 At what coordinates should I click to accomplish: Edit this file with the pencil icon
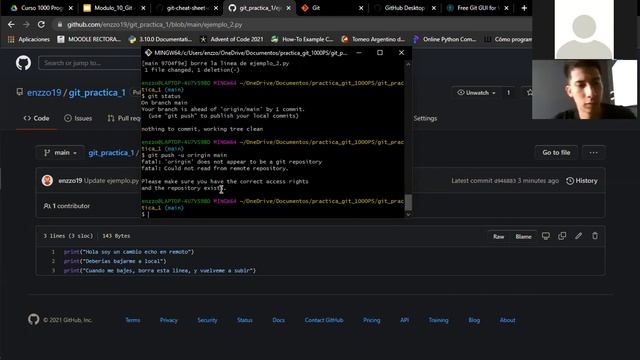click(x=578, y=236)
